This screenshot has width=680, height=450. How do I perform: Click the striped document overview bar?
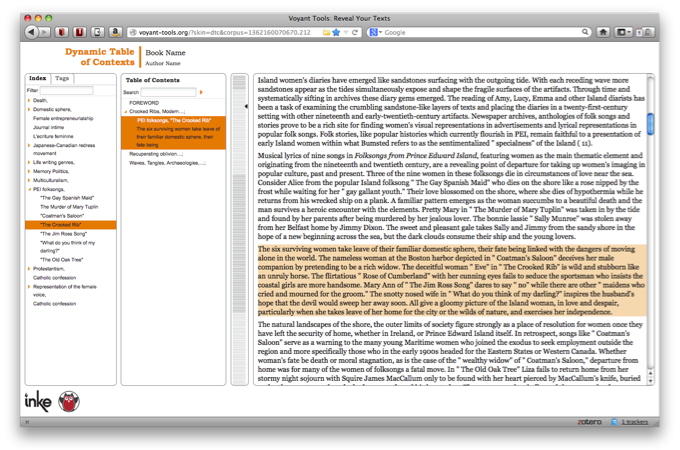click(239, 230)
